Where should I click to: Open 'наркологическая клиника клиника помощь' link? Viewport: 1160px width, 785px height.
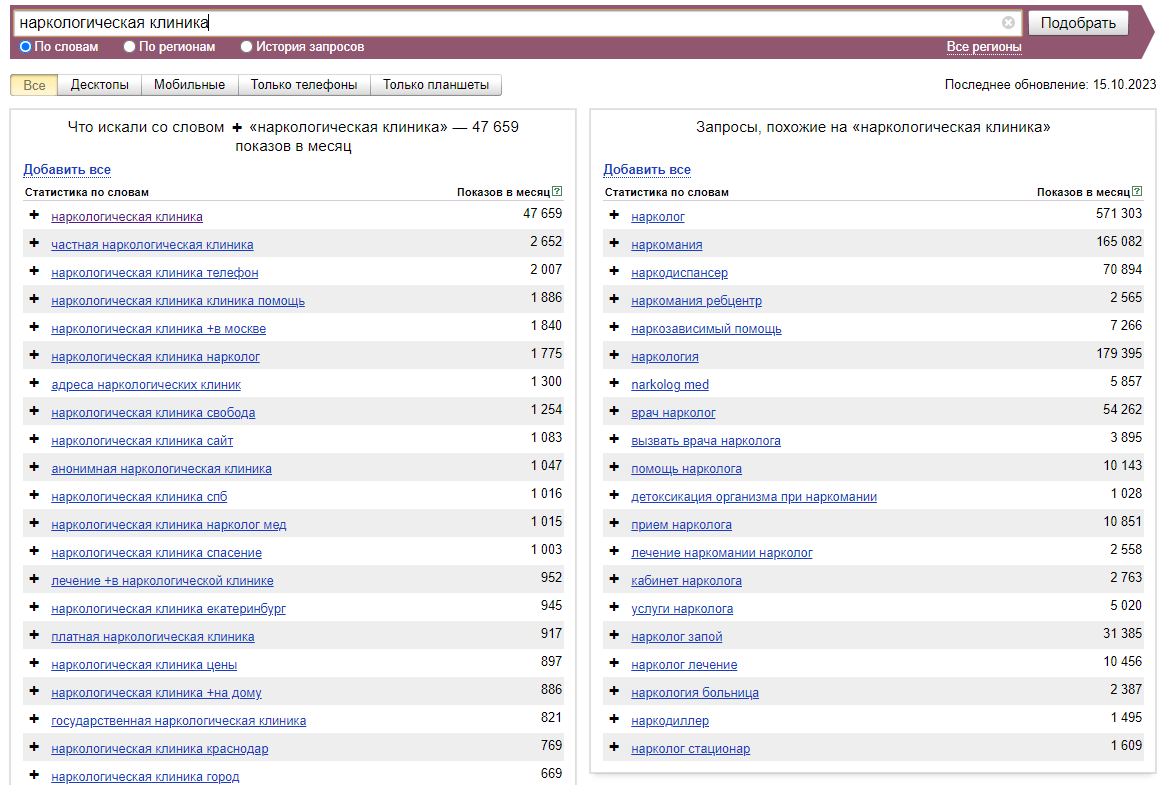point(178,301)
